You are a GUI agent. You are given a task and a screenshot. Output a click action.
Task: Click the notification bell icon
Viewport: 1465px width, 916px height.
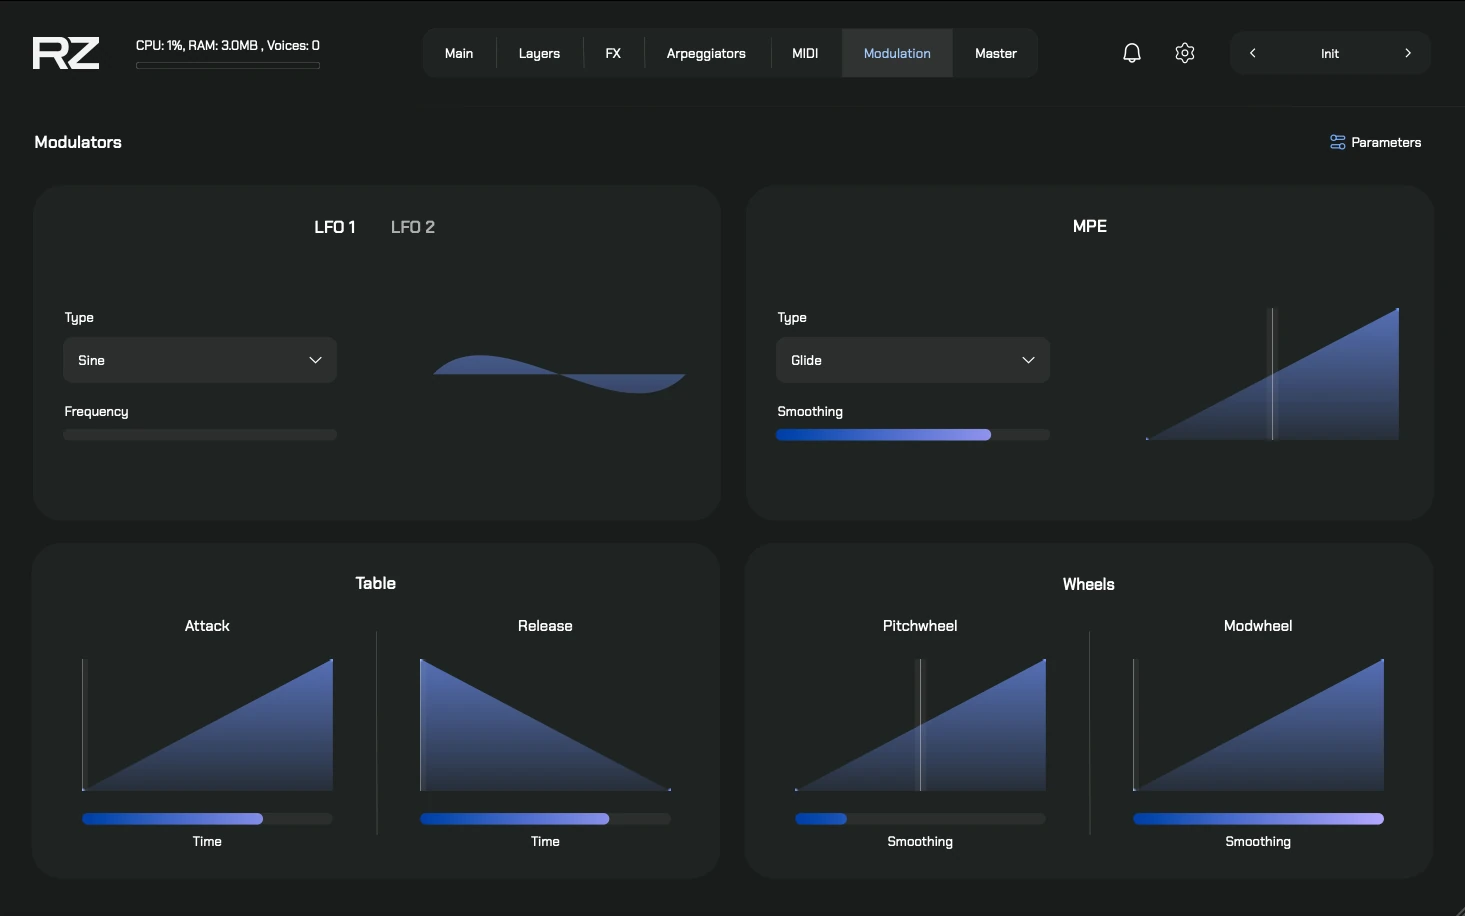point(1131,53)
